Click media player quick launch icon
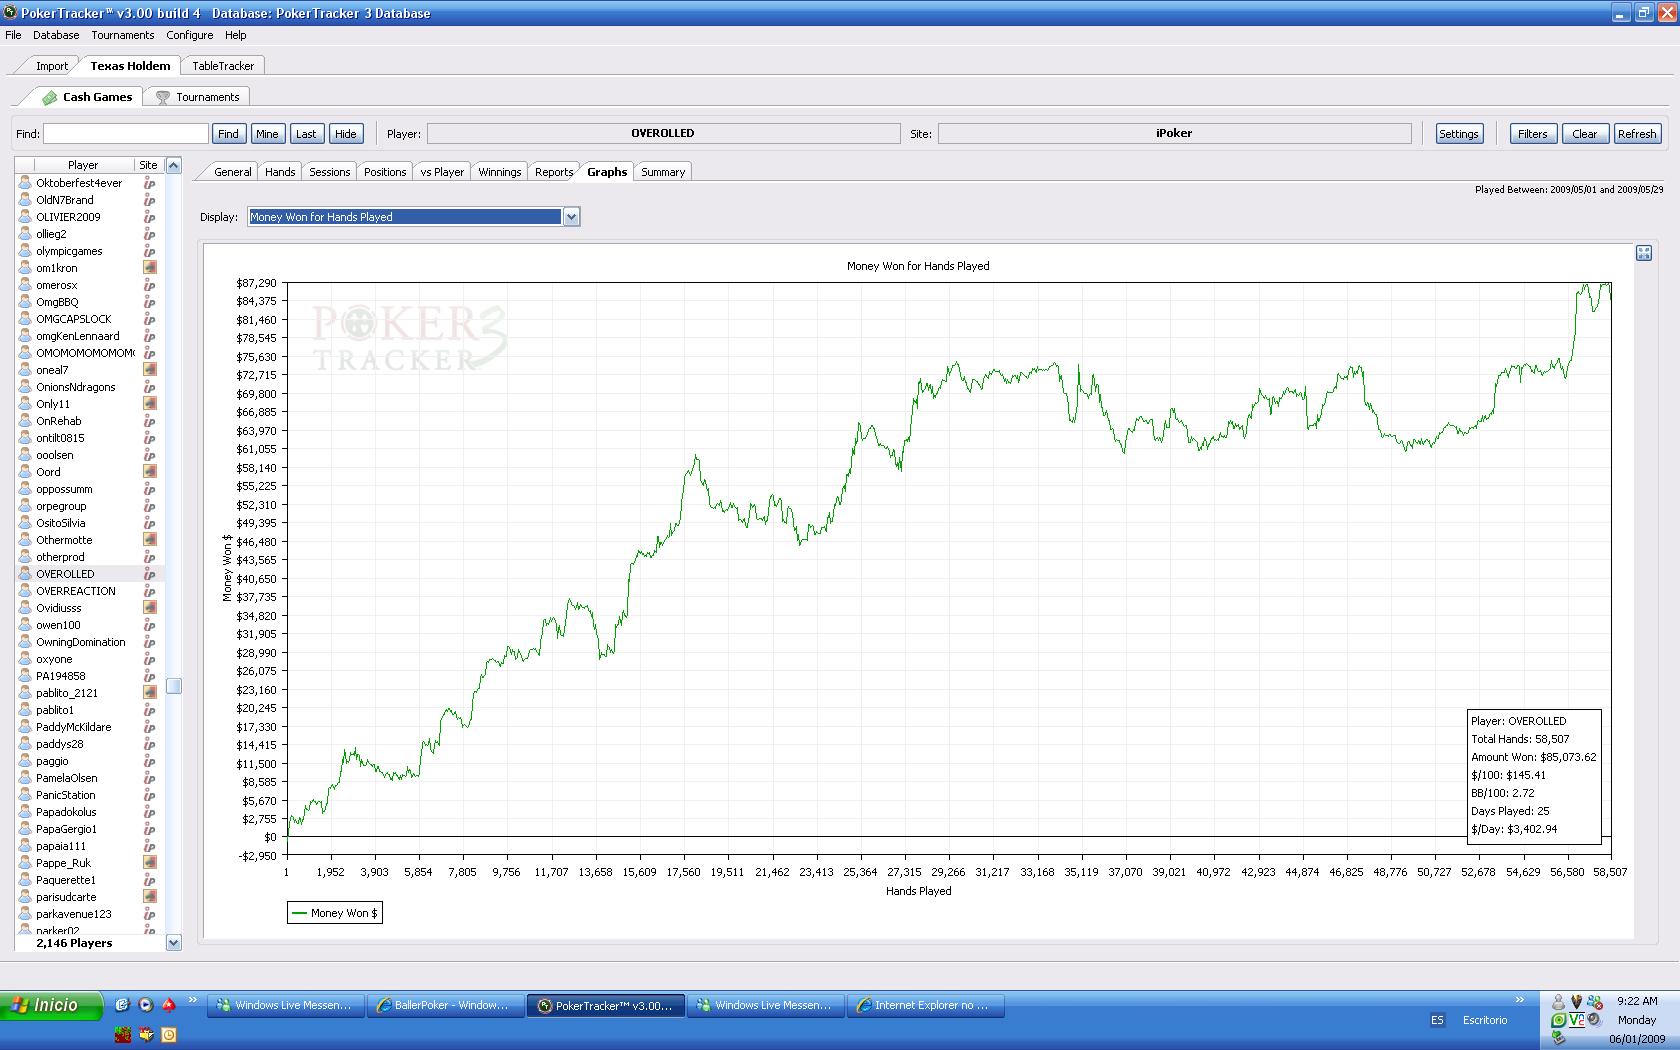The height and width of the screenshot is (1050, 1680). pyautogui.click(x=145, y=1005)
